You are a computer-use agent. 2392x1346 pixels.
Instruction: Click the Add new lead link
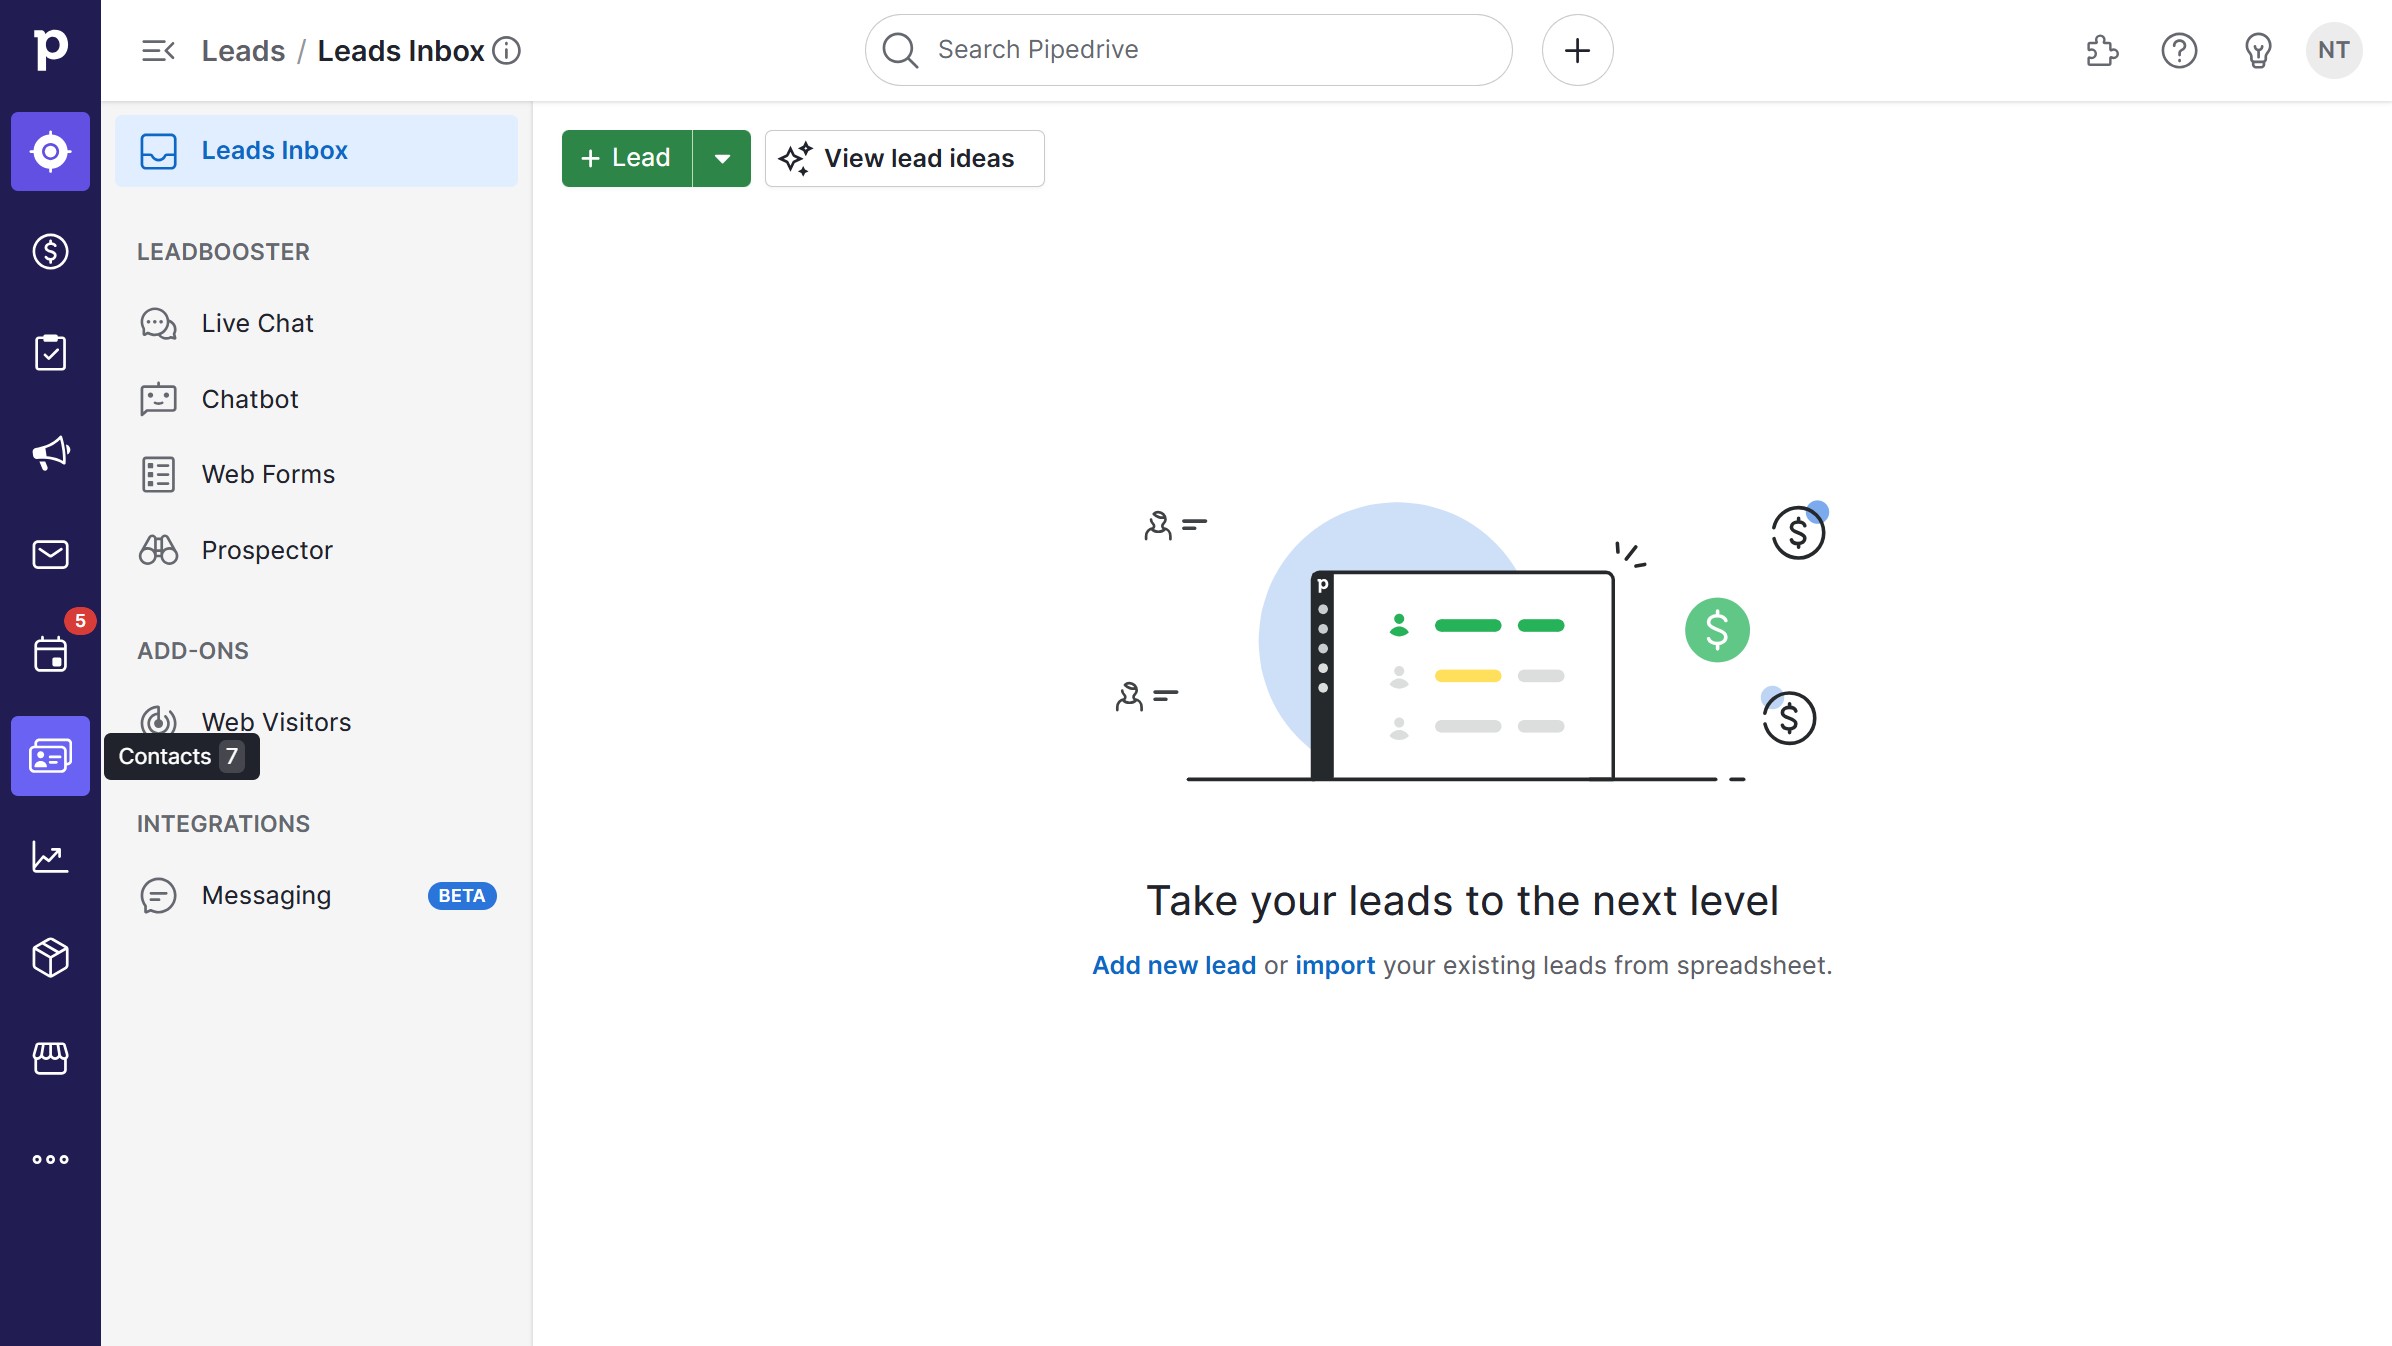tap(1174, 965)
